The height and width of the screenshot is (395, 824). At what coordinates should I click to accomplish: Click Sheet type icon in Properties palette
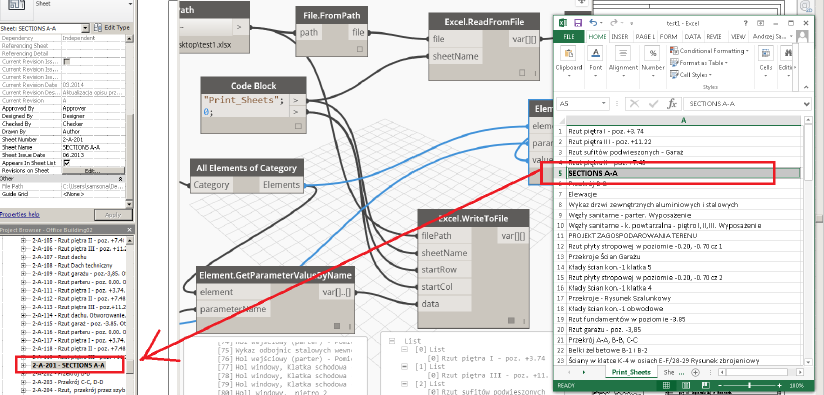17,5
